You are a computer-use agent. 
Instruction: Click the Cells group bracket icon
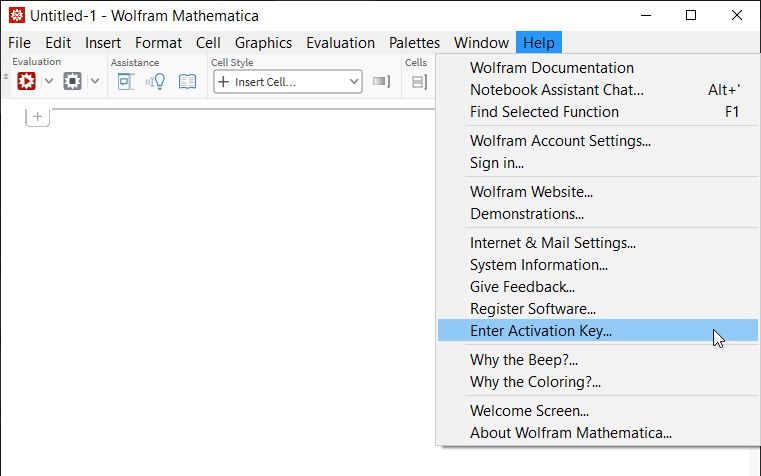coord(419,82)
